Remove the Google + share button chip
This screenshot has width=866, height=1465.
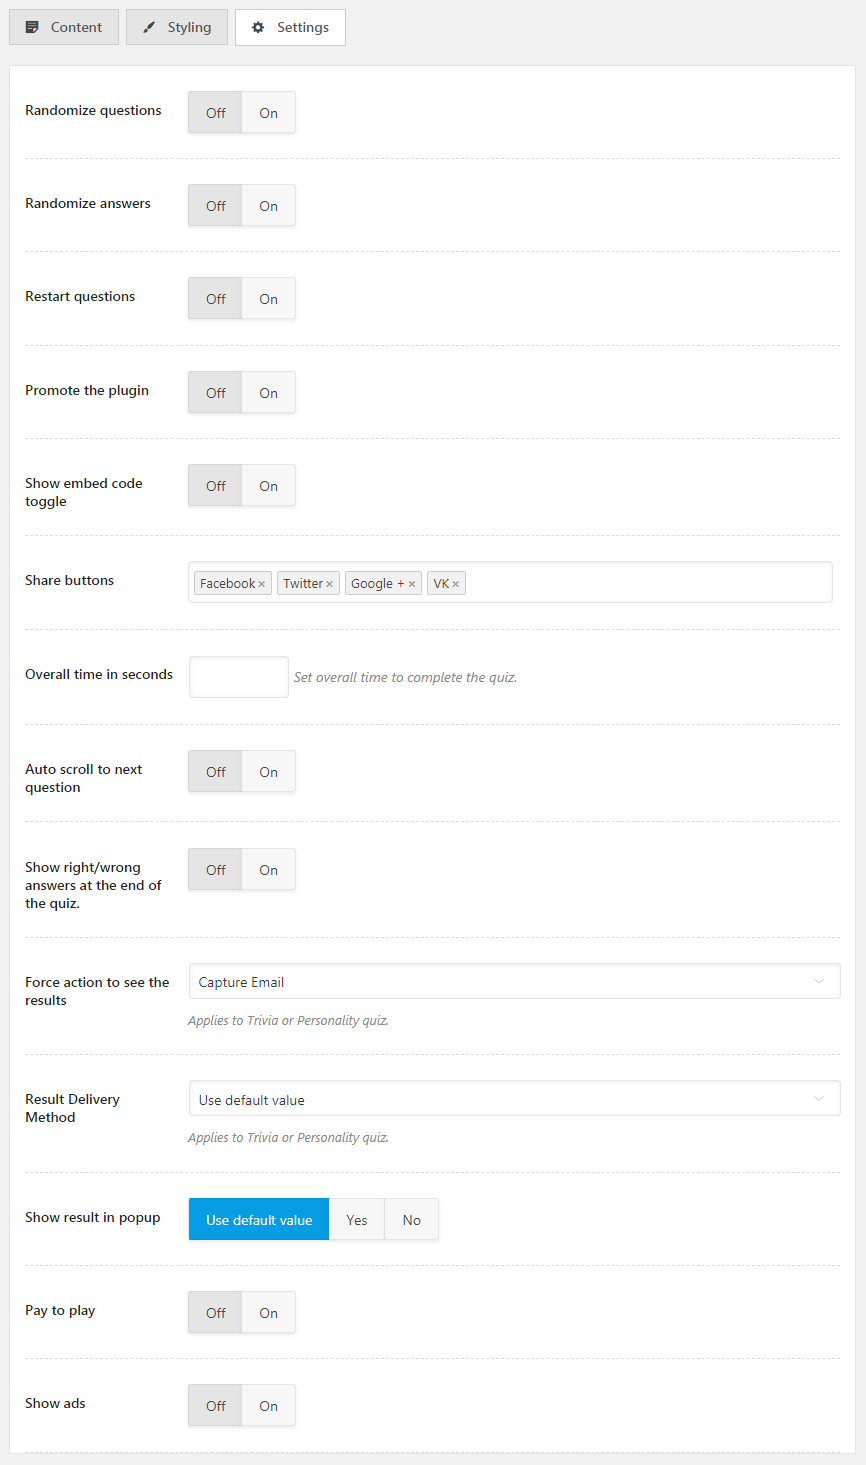click(x=411, y=582)
